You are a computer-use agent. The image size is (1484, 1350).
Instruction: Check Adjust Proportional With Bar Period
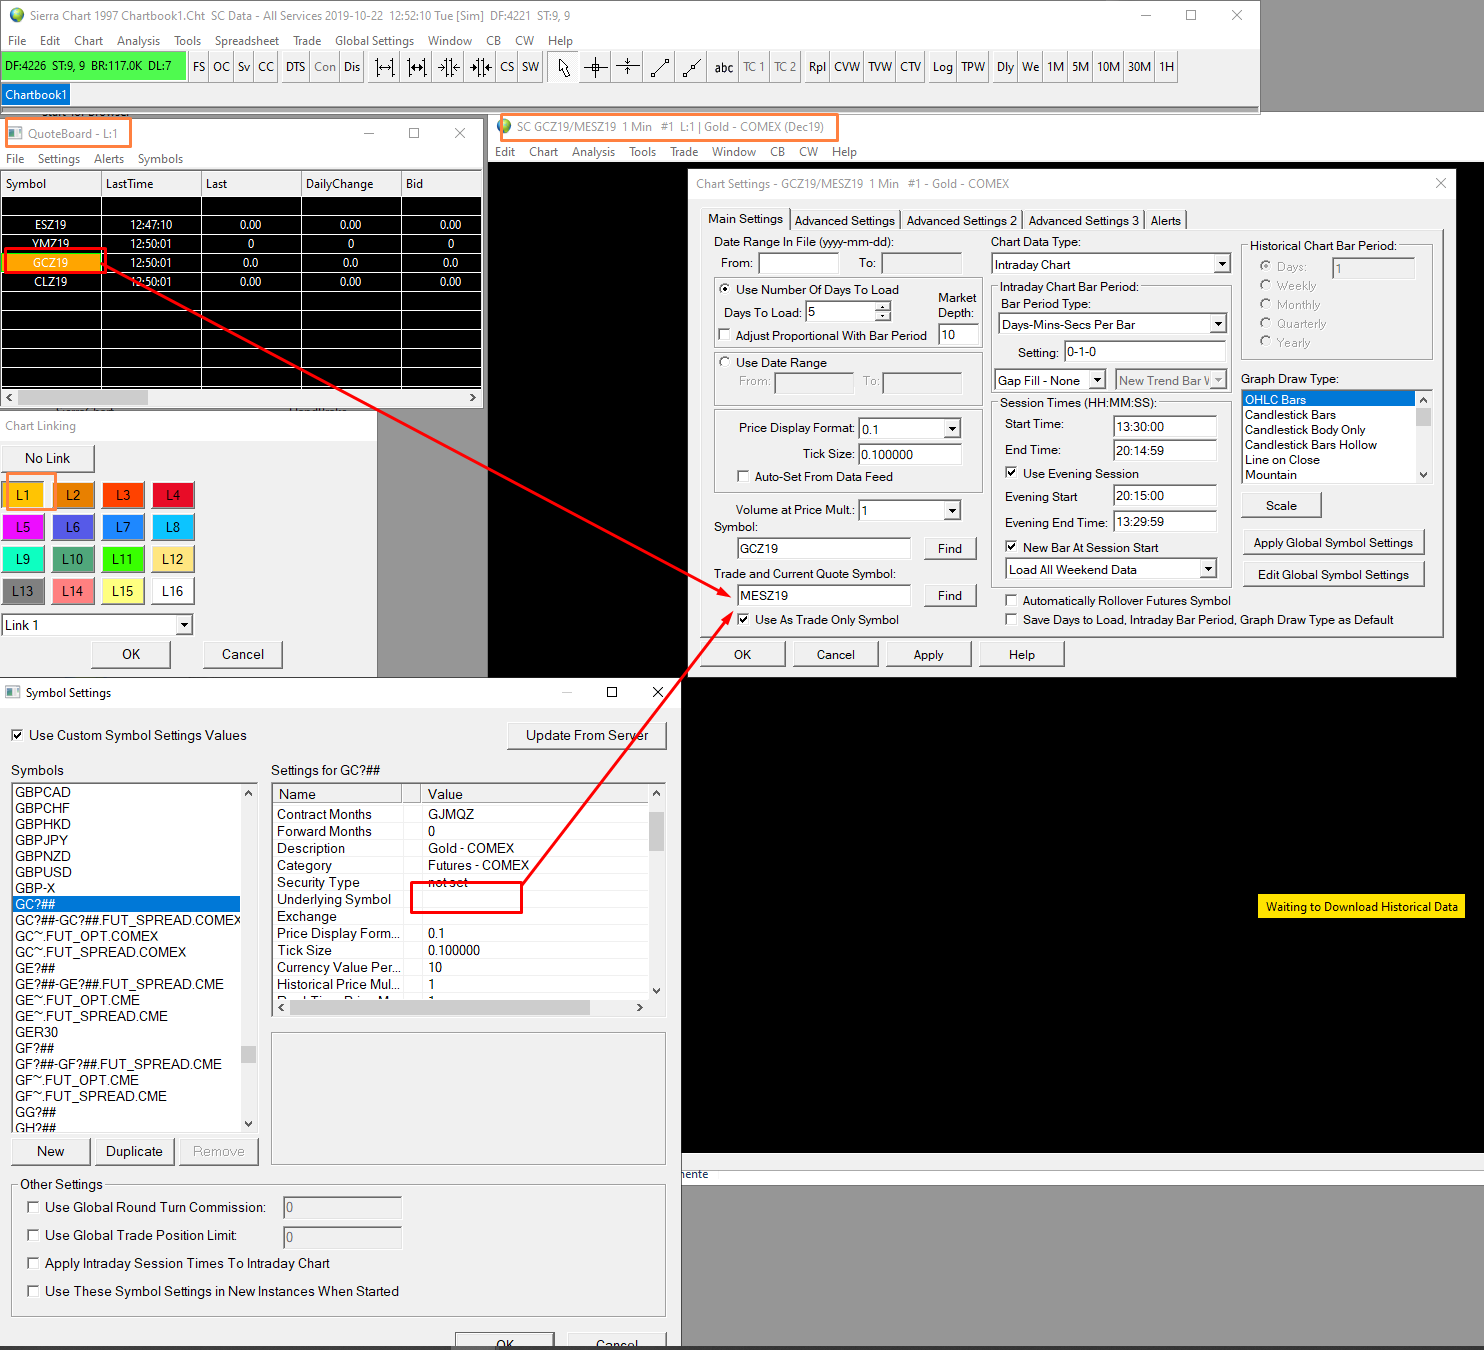pyautogui.click(x=725, y=335)
